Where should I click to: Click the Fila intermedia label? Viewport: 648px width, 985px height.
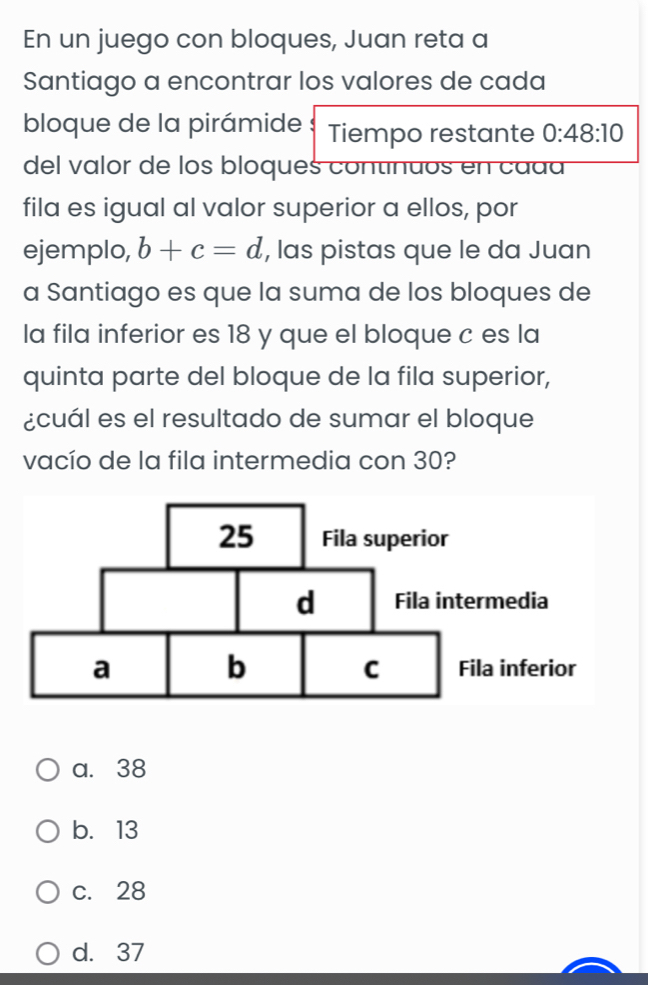click(472, 601)
